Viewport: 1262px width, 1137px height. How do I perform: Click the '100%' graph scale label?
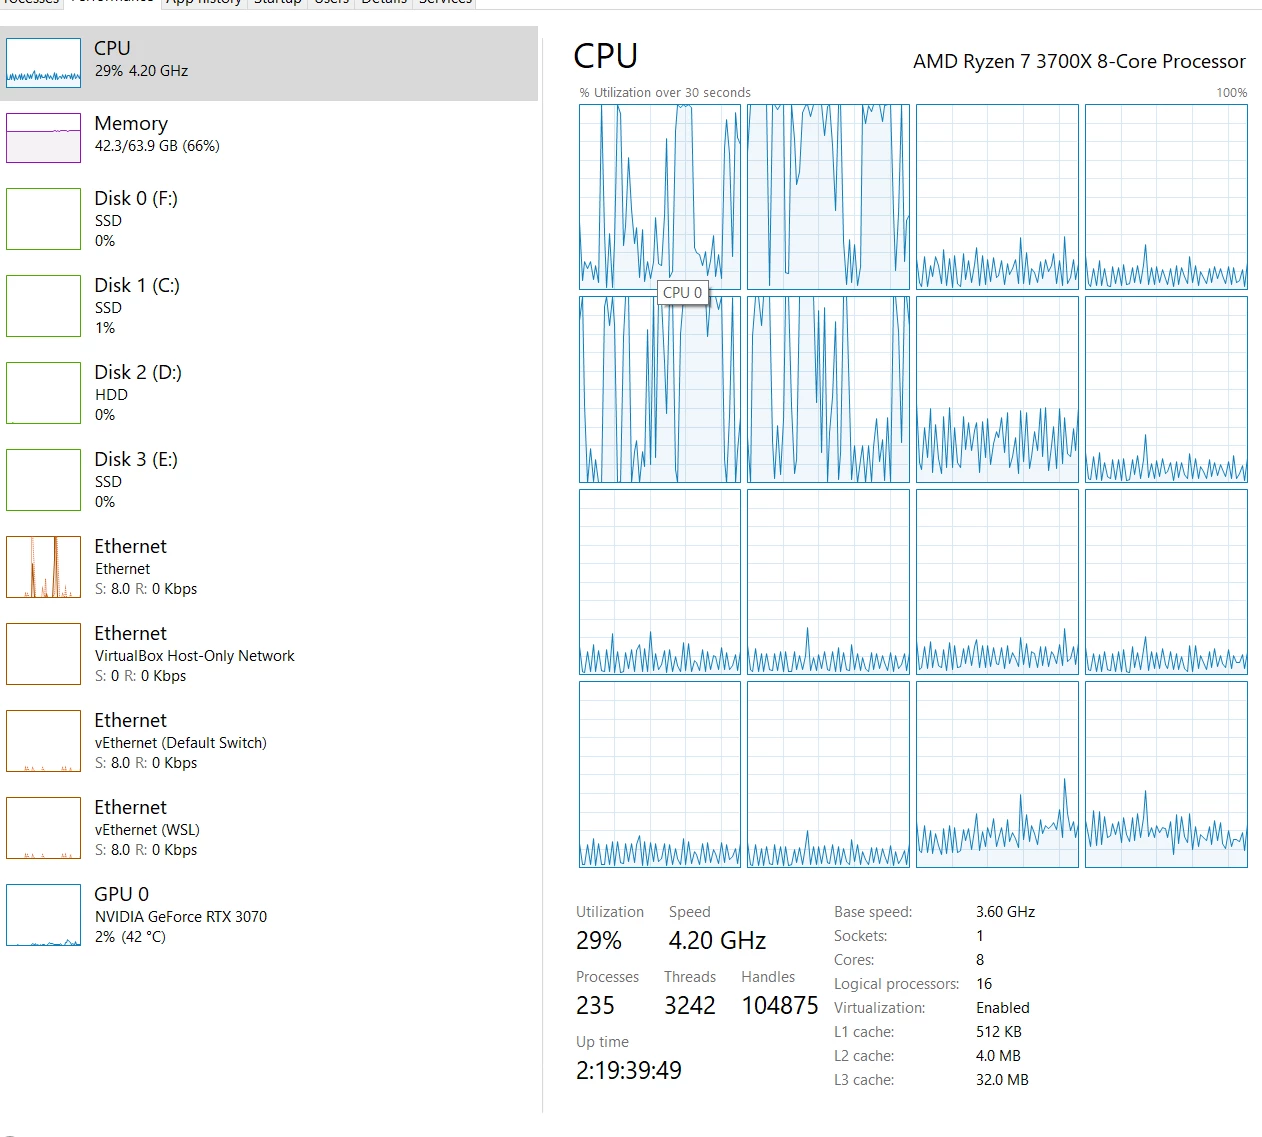coord(1232,93)
